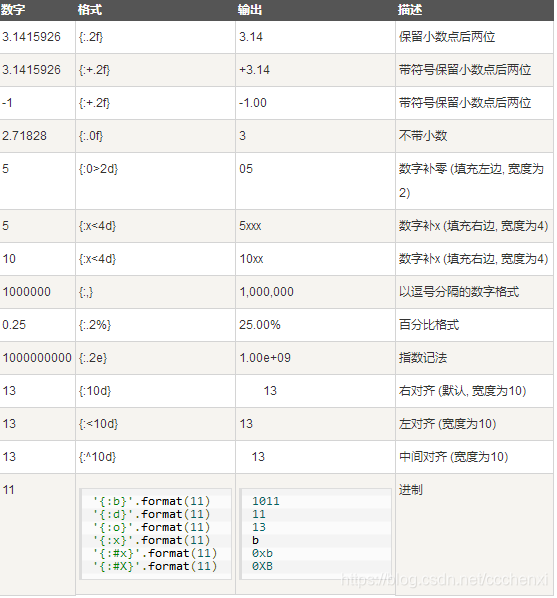
Task: Click description 左对齐 (宽度为10)
Action: (448, 424)
